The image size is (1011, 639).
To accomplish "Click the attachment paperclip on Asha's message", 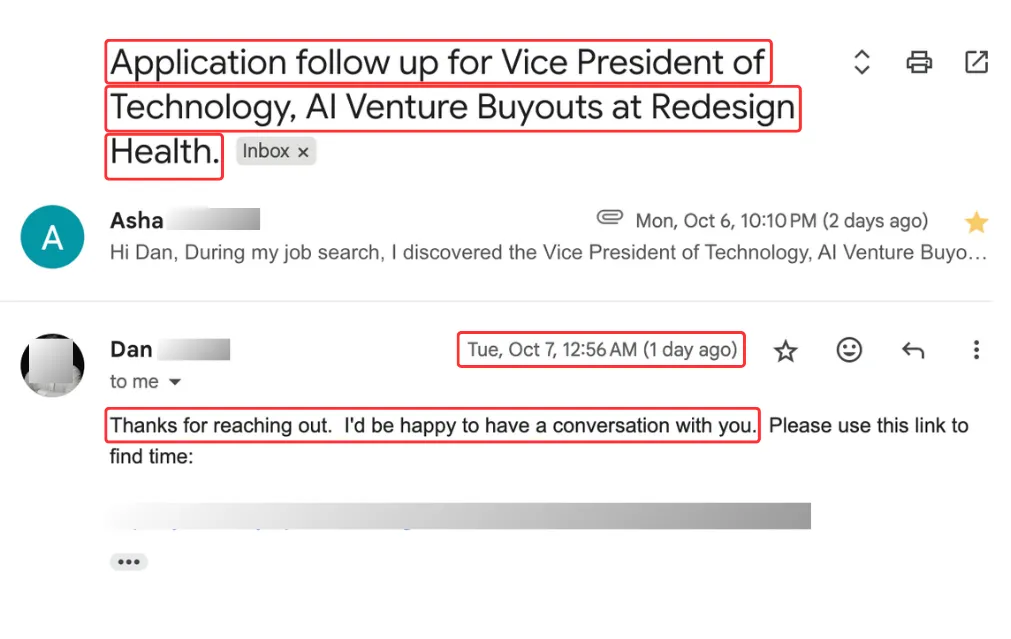I will click(609, 218).
